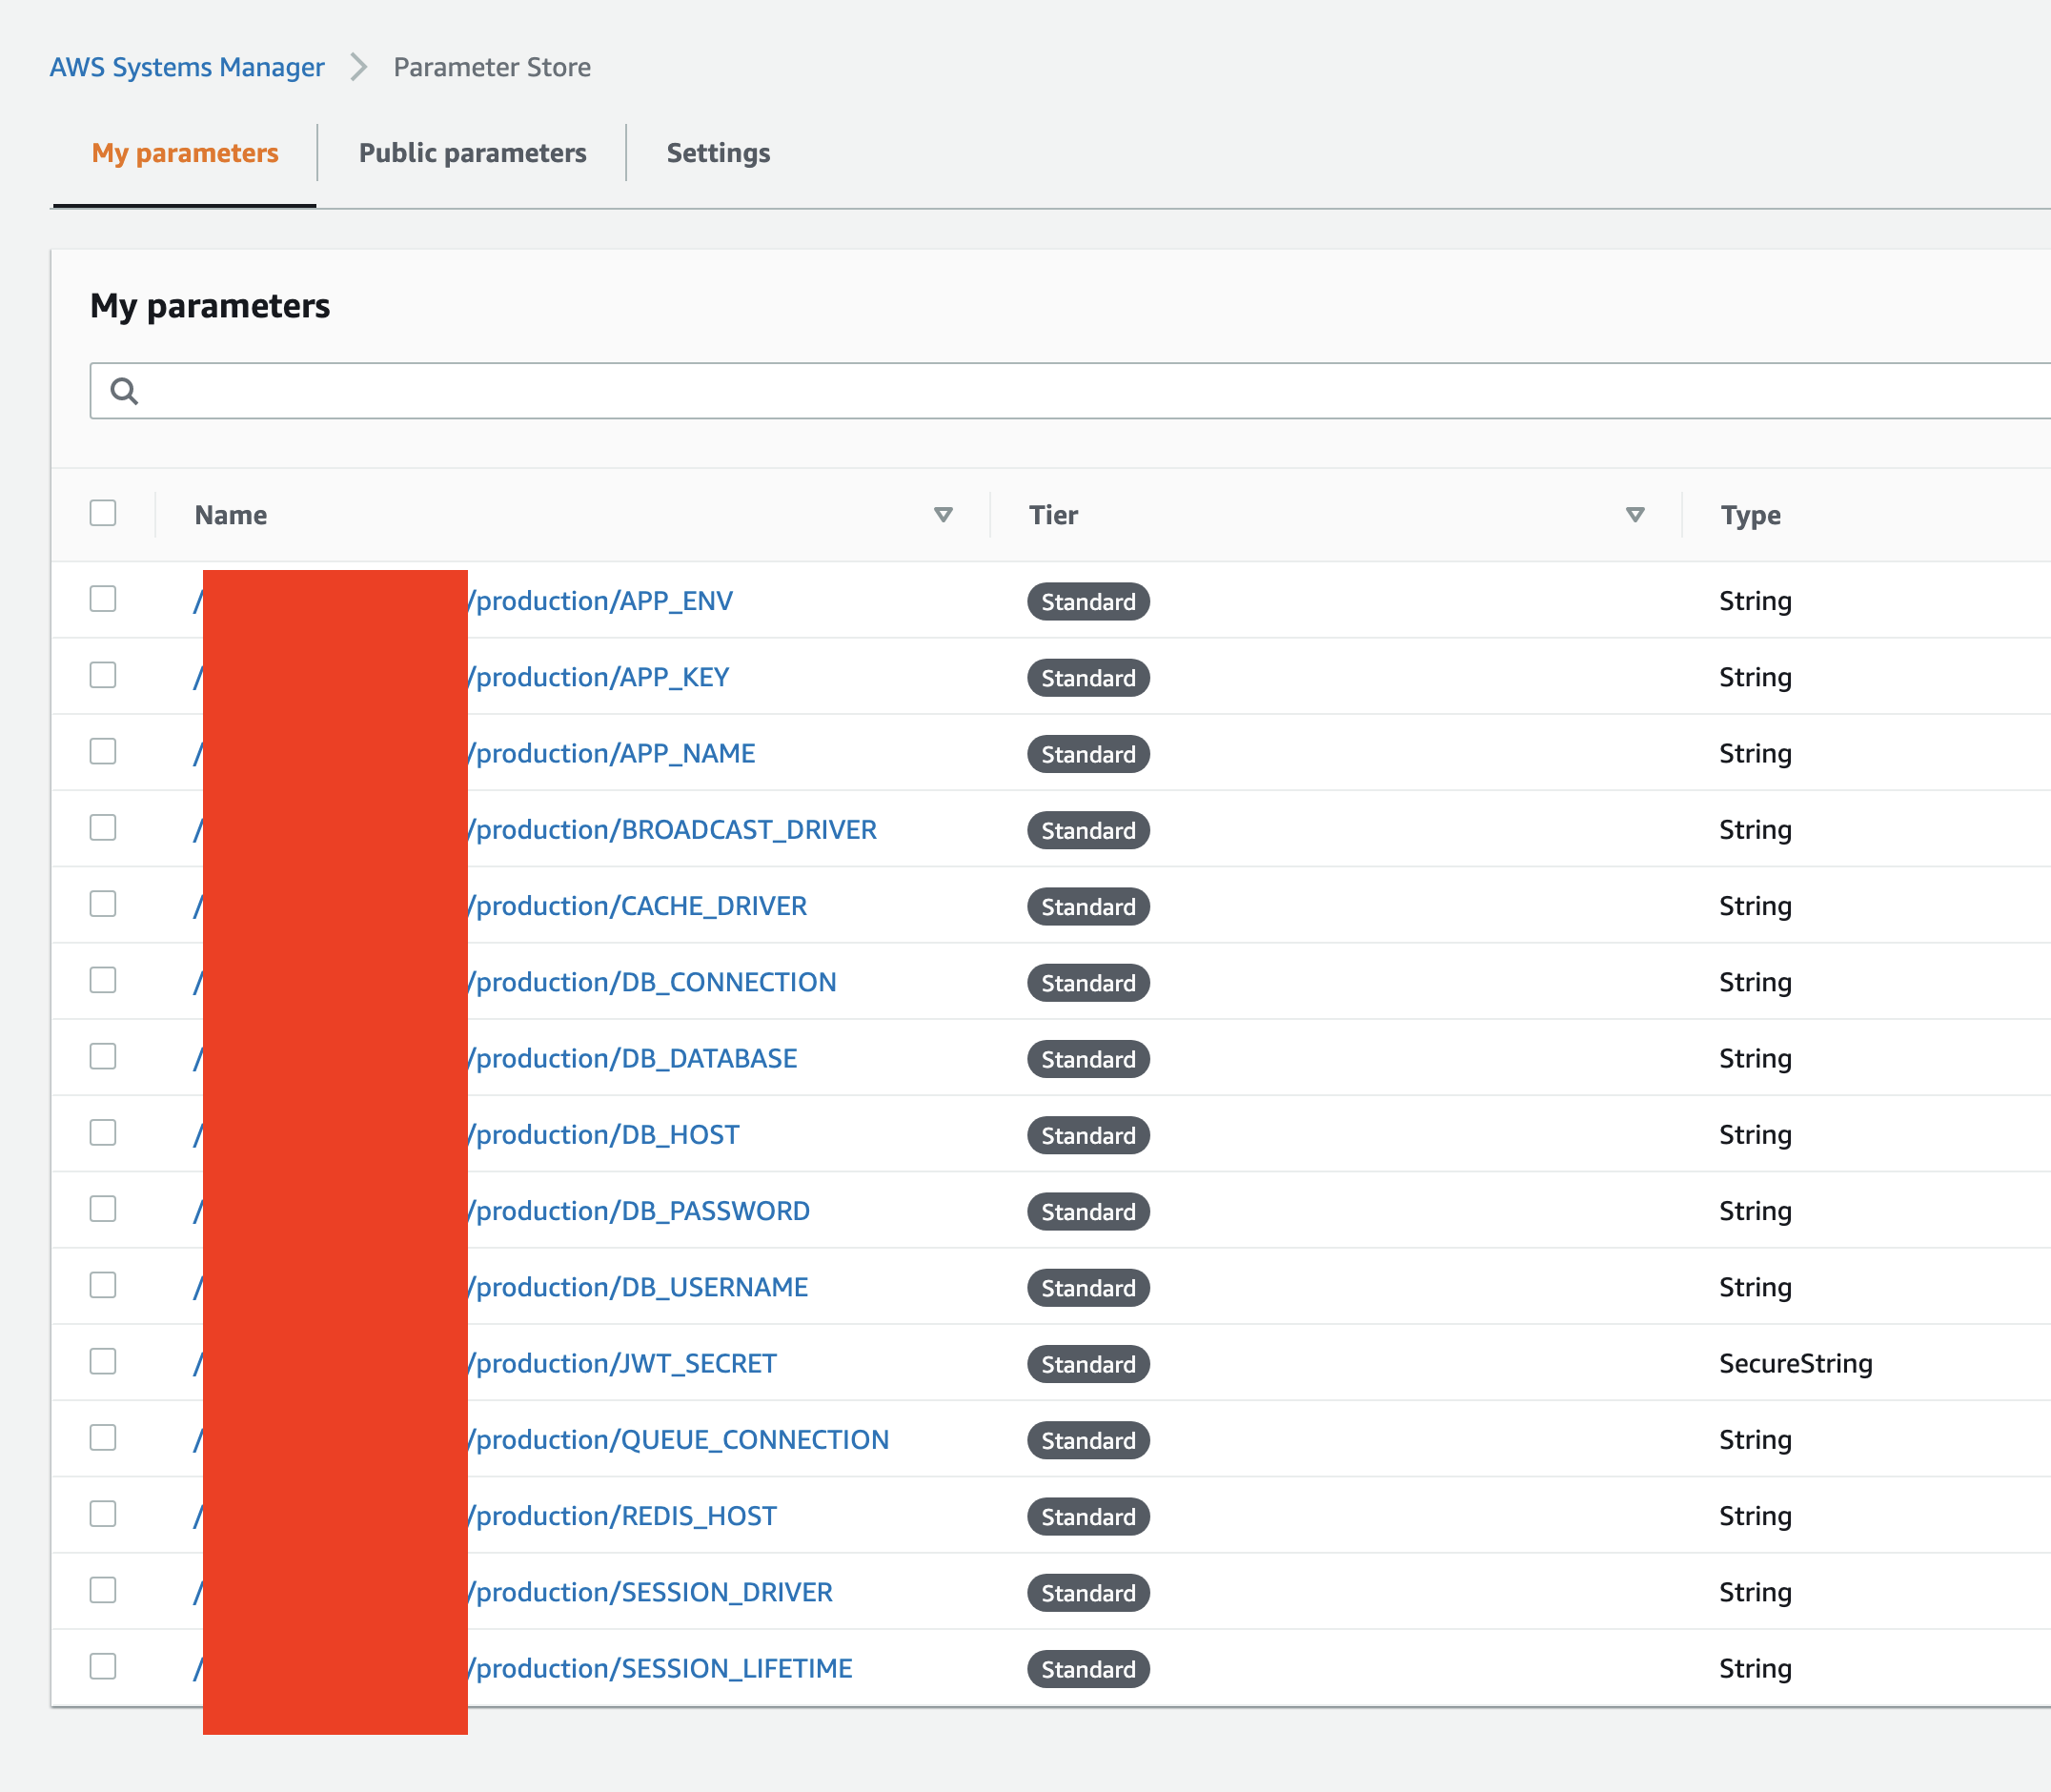This screenshot has width=2051, height=1792.
Task: Open the production/BROADCAST_DRIVER parameter
Action: coord(673,830)
